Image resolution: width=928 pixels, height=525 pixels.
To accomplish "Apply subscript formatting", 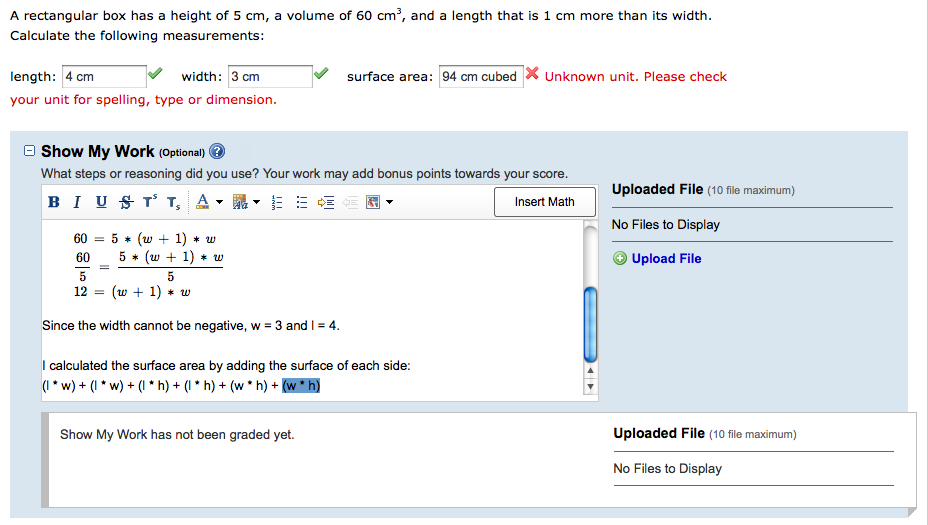I will 173,202.
